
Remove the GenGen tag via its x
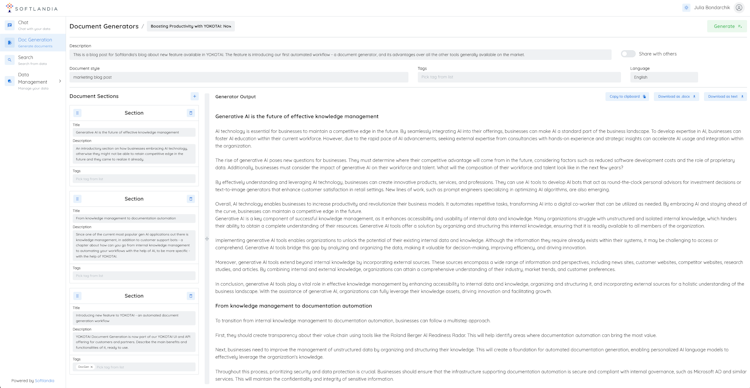pos(91,367)
